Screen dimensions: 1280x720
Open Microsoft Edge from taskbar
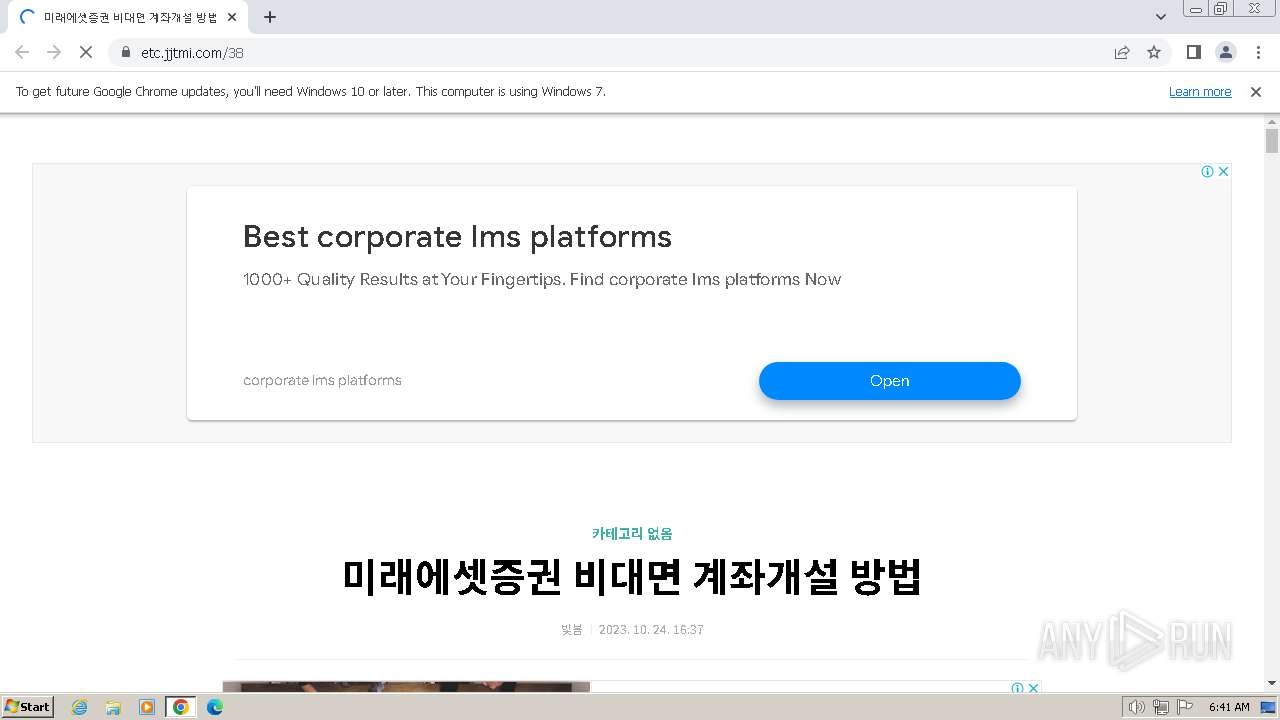pyautogui.click(x=215, y=707)
